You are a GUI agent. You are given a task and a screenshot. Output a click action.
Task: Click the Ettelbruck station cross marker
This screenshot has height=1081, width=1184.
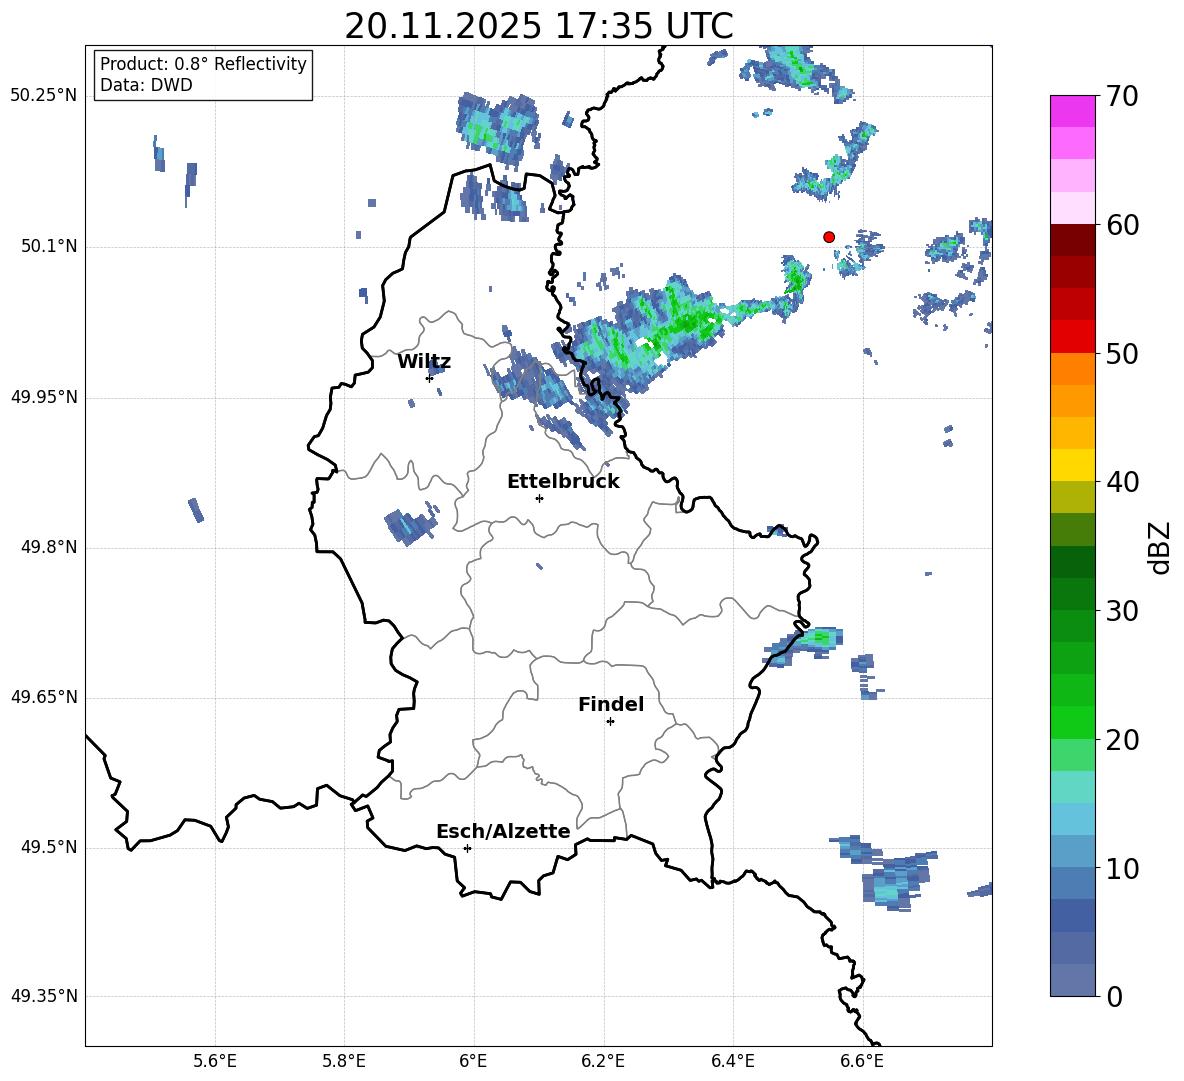(x=539, y=498)
